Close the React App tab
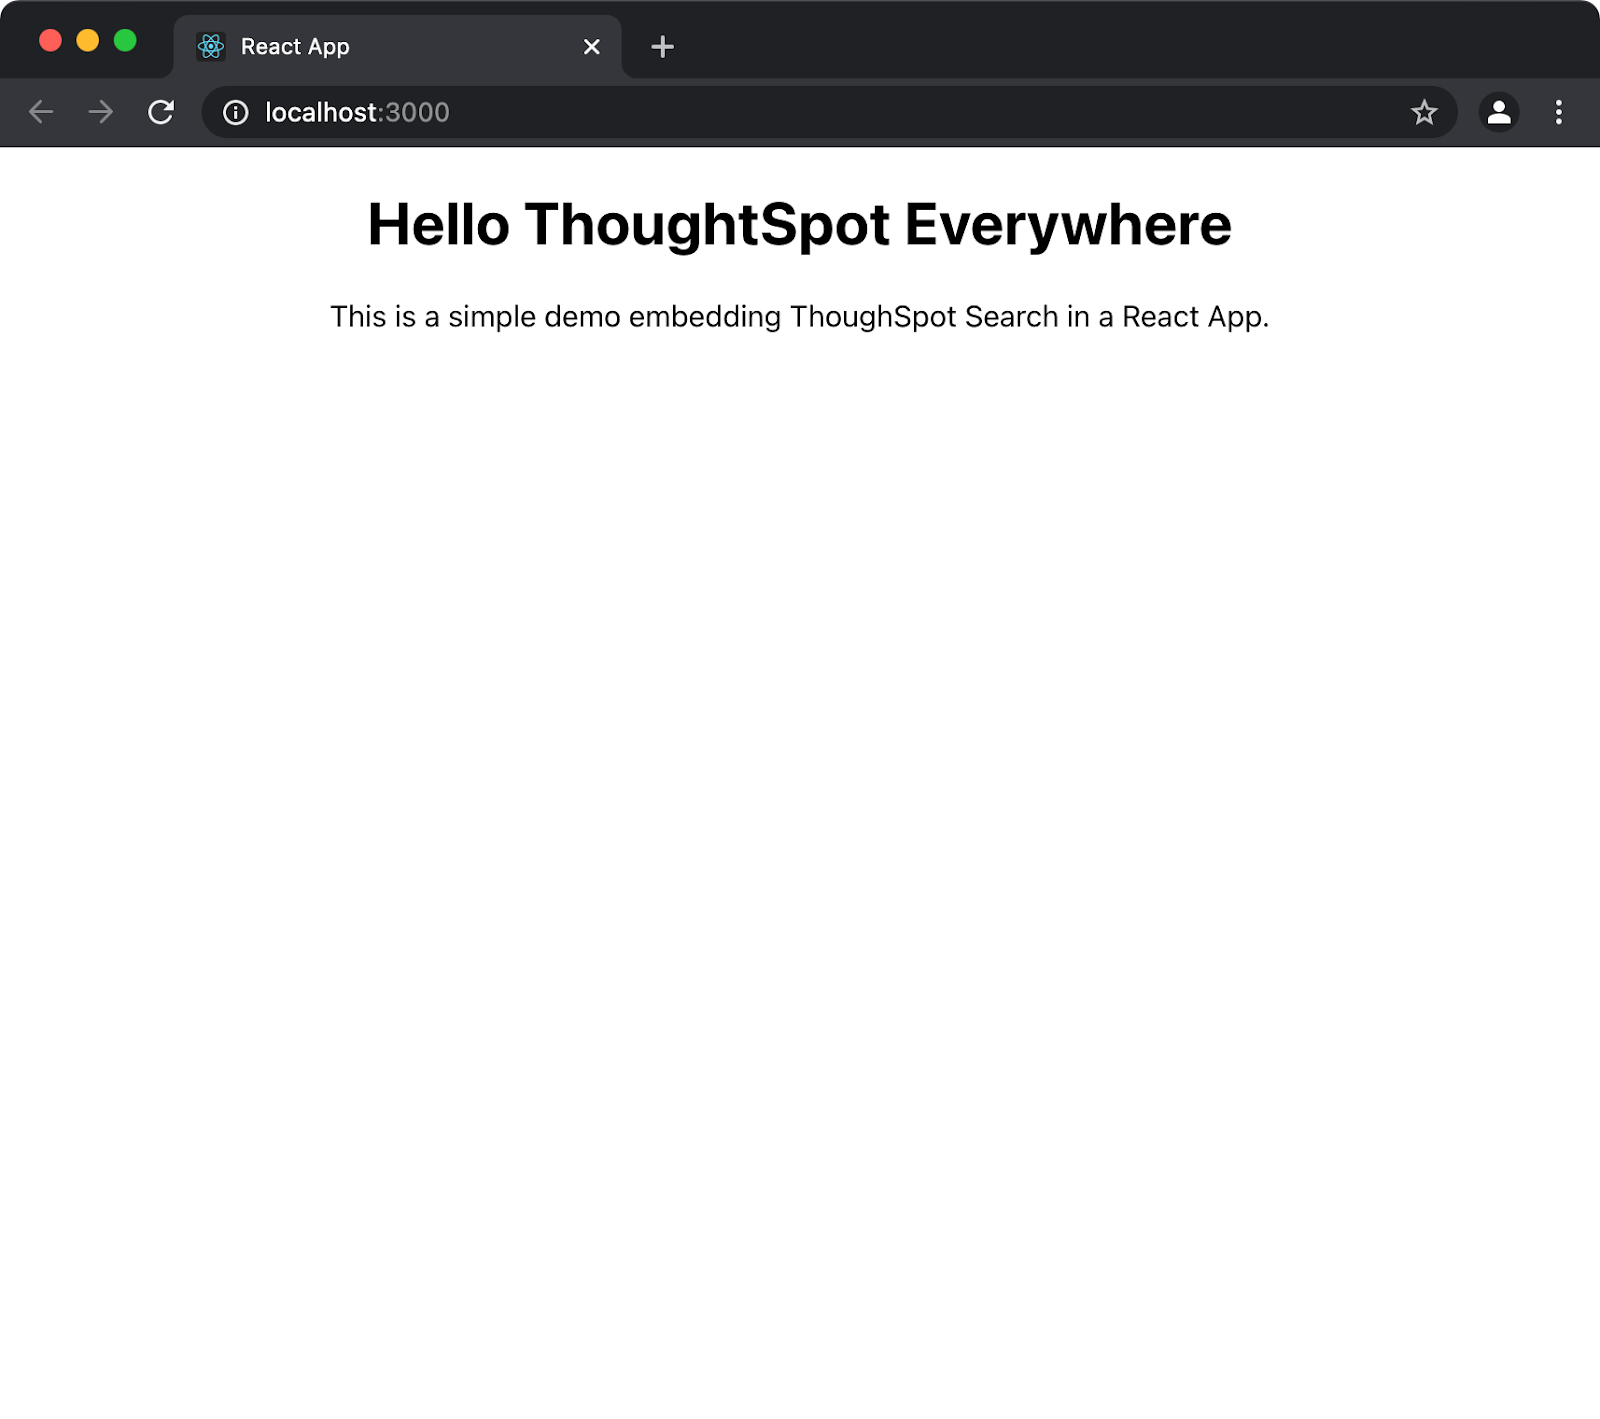 tap(592, 47)
